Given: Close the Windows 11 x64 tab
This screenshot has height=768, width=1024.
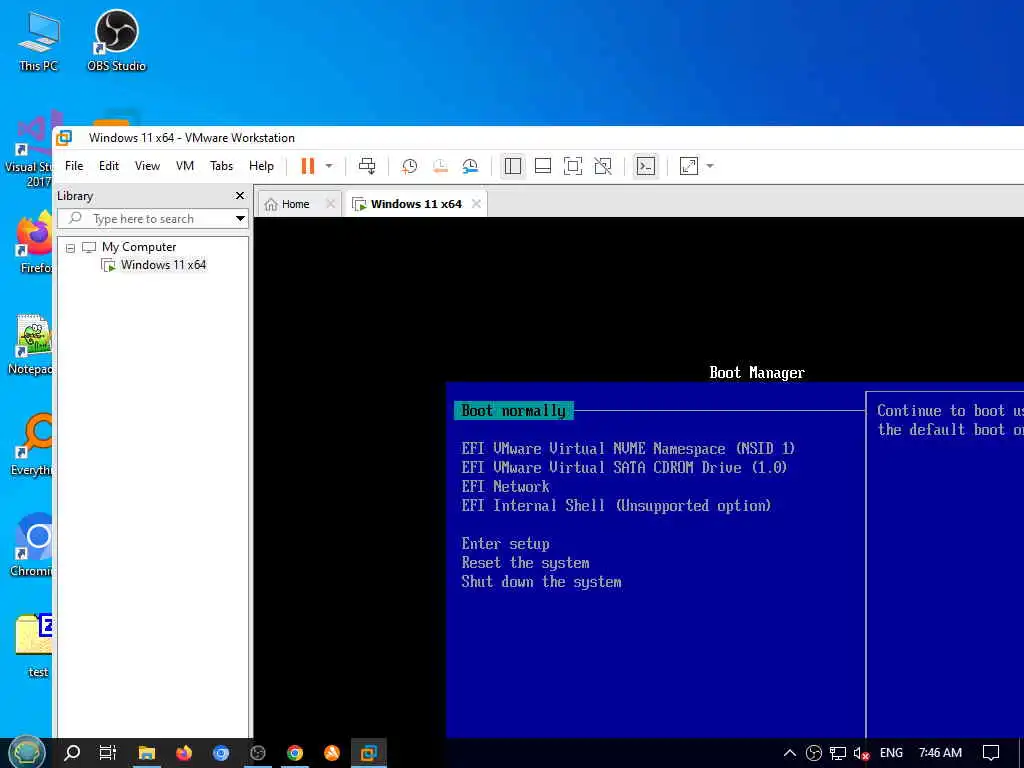Looking at the screenshot, I should click(x=477, y=204).
